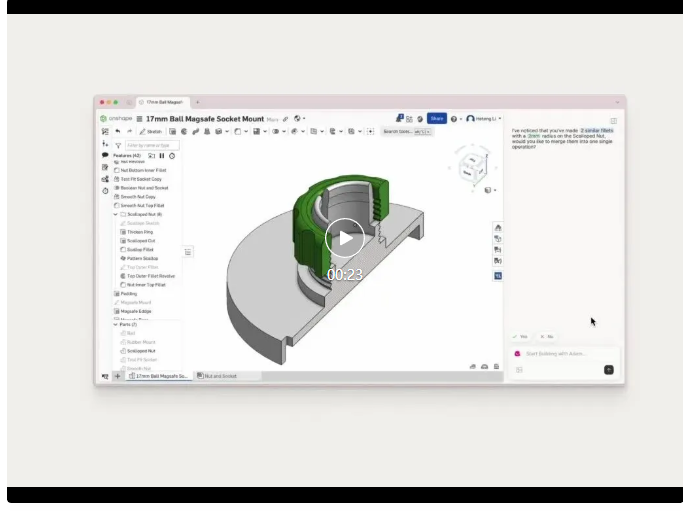Screen dimensions: 683x511
Task: Open the Fillet tool dropdown arrow
Action: [246, 132]
